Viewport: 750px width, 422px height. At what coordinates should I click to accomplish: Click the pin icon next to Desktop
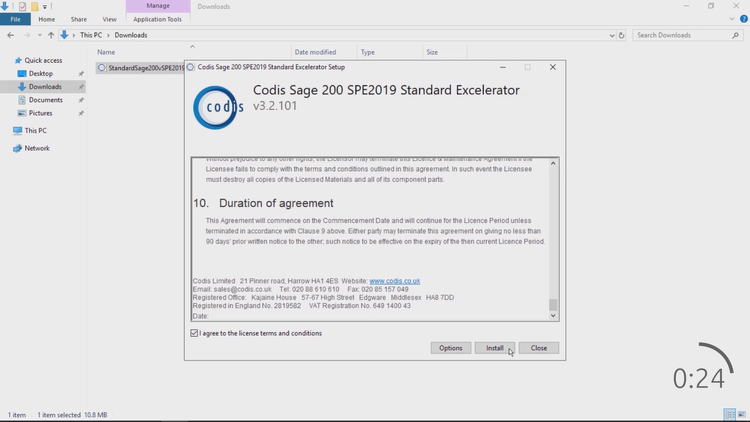[81, 74]
